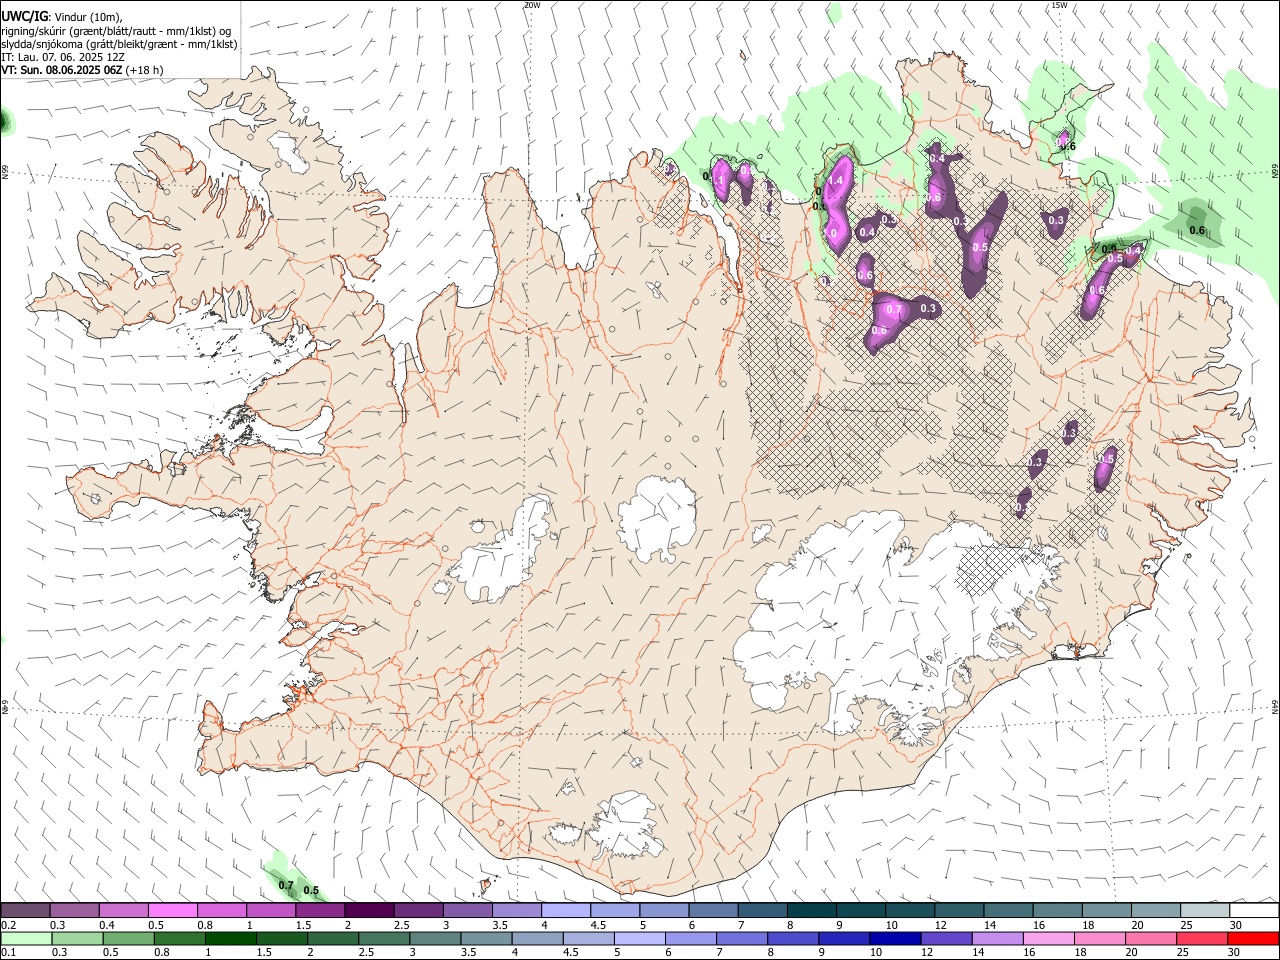Click the light grey 25 swatch on upper scale
Screen dimensions: 1280x960
(x=1204, y=911)
